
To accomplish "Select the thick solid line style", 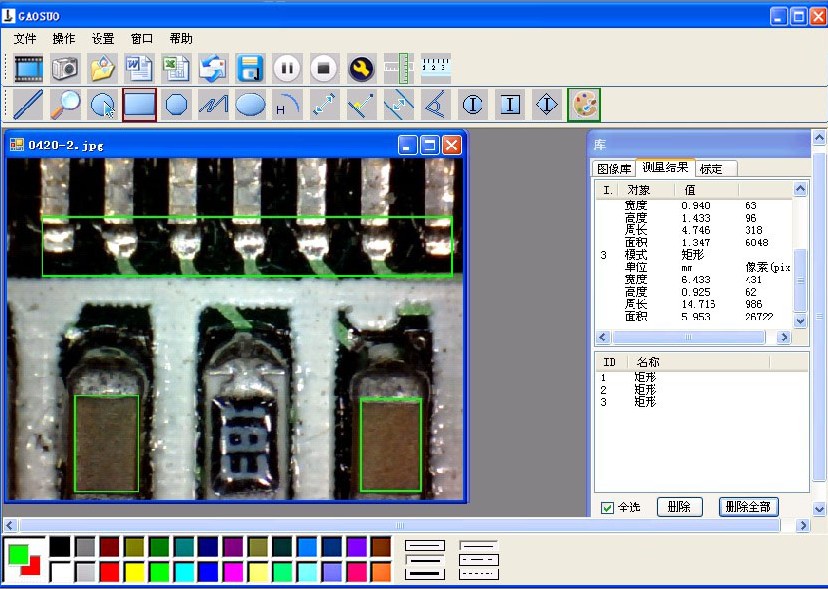I will 425,574.
